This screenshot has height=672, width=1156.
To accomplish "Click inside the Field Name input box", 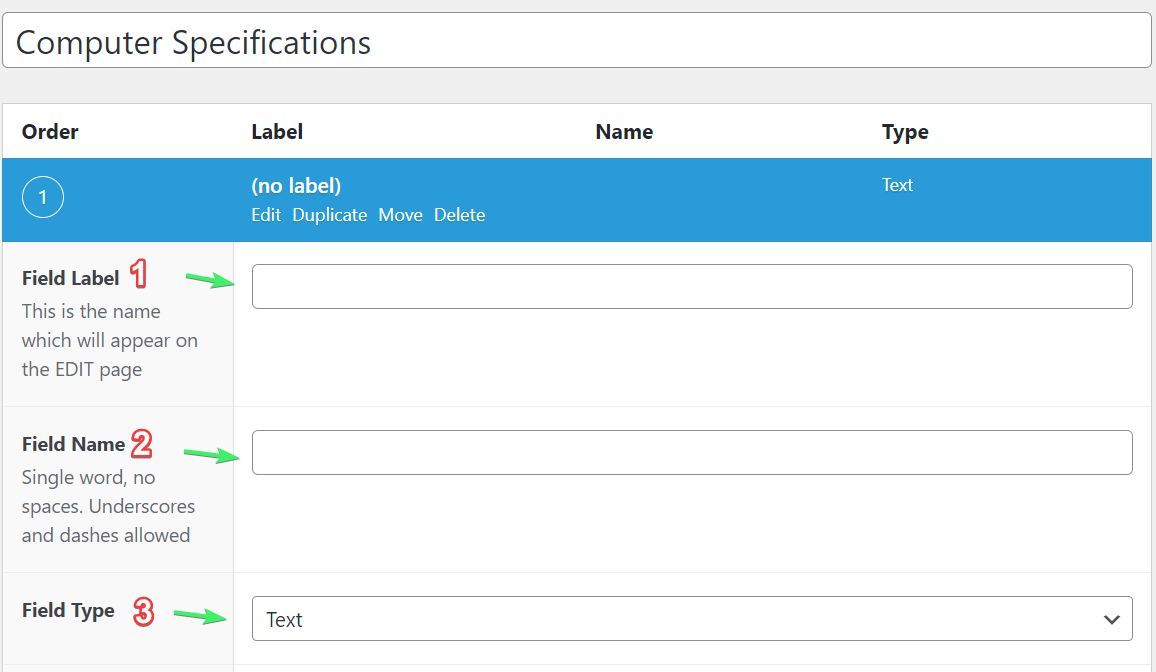I will click(x=692, y=452).
